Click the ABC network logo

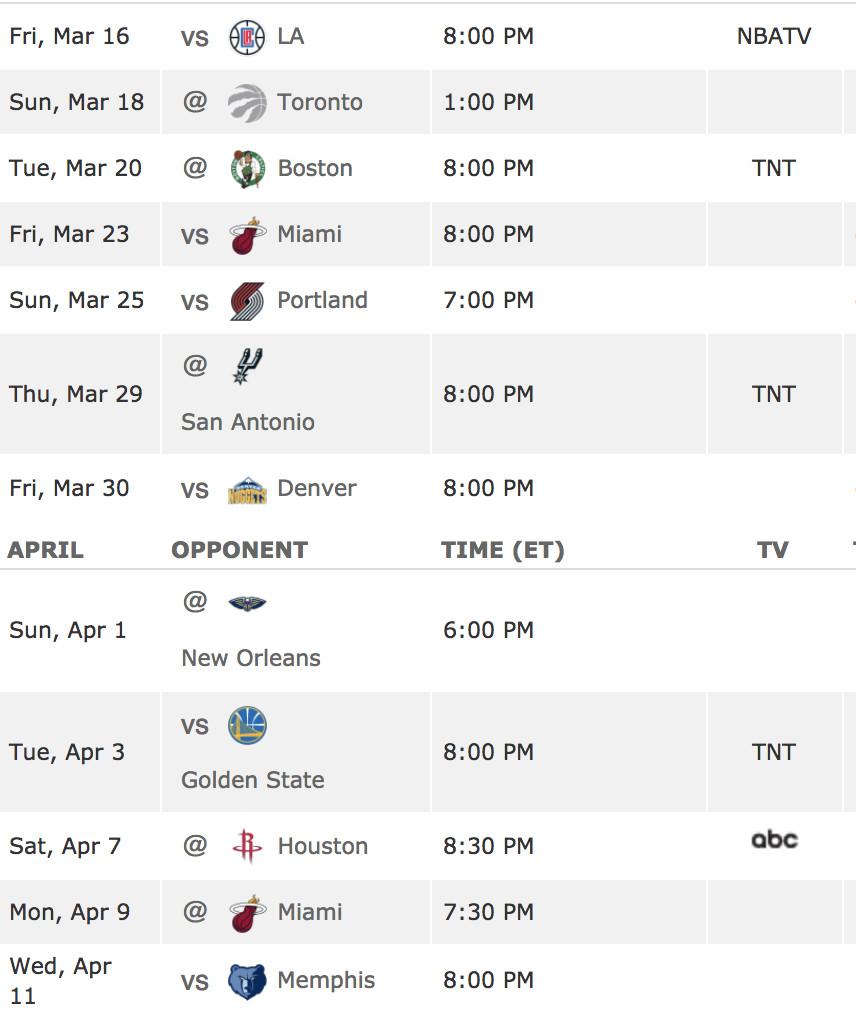774,840
